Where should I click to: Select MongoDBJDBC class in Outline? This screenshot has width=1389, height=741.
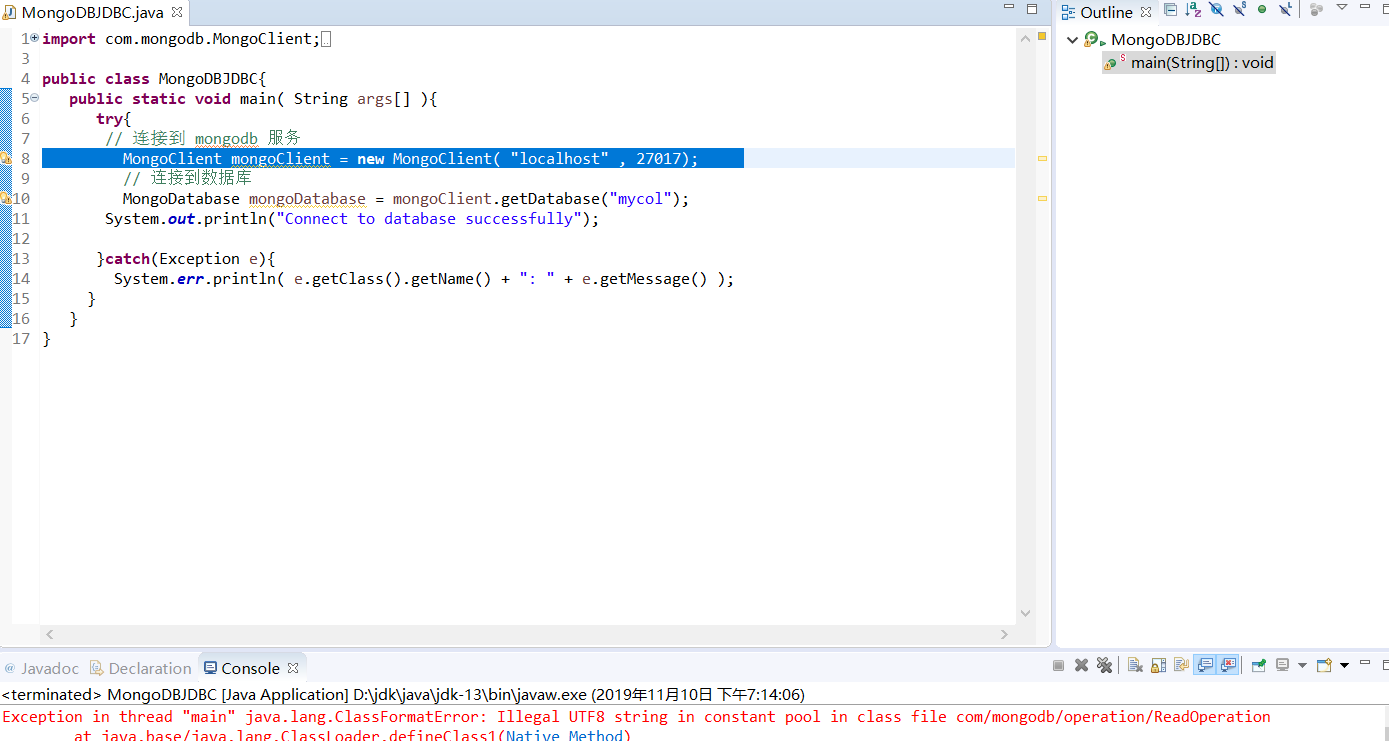tap(1165, 40)
